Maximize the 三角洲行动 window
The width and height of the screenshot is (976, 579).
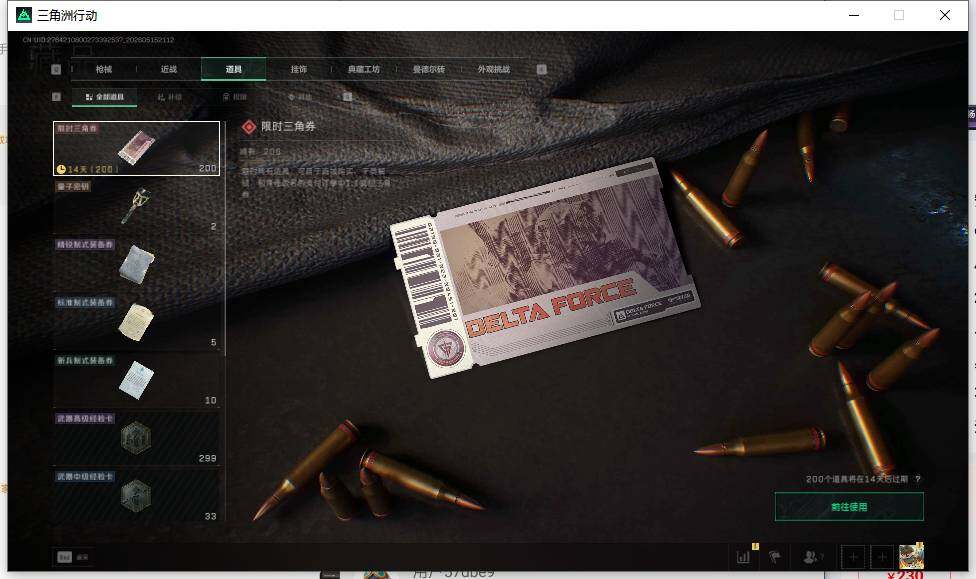point(899,15)
